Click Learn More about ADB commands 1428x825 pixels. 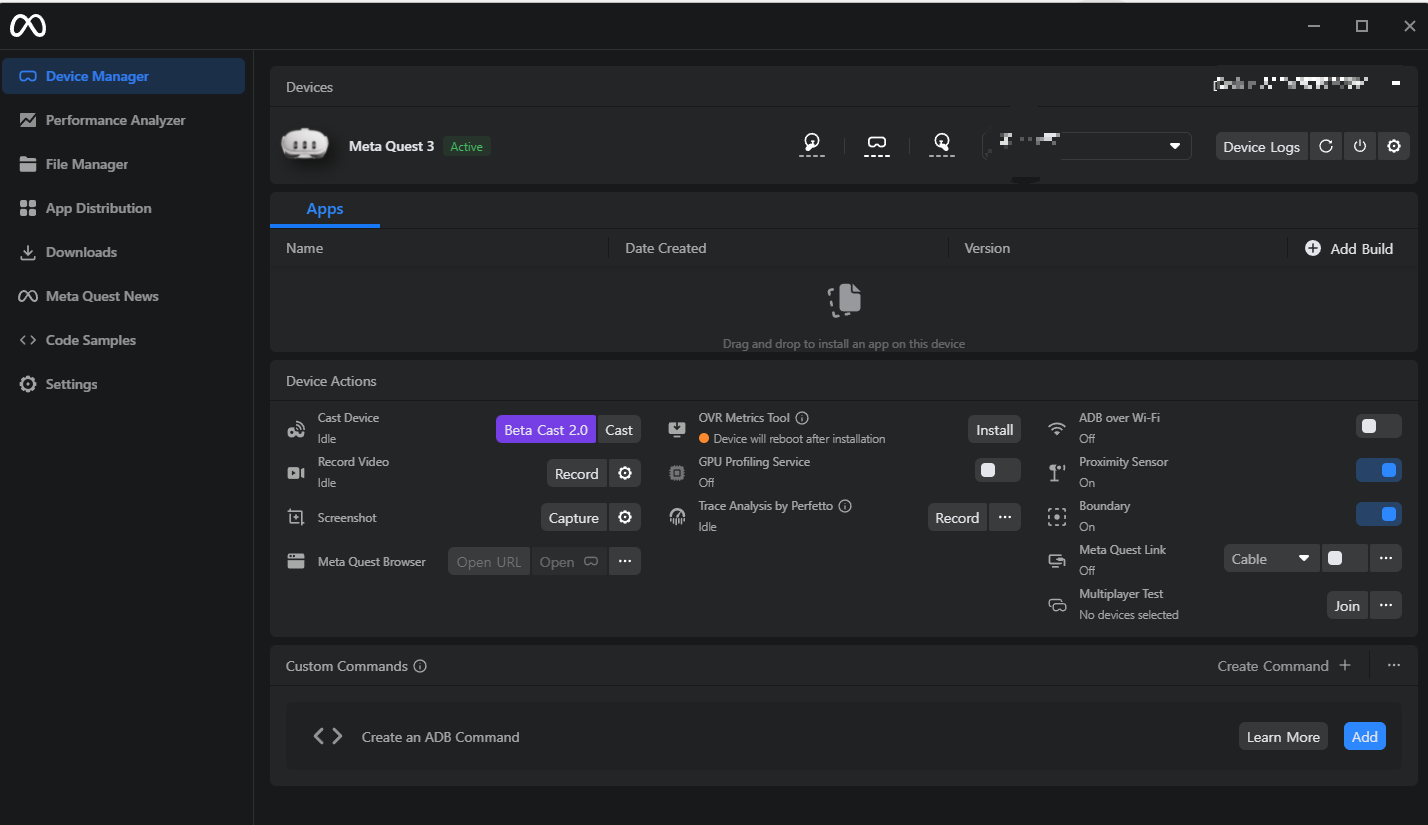(1283, 737)
